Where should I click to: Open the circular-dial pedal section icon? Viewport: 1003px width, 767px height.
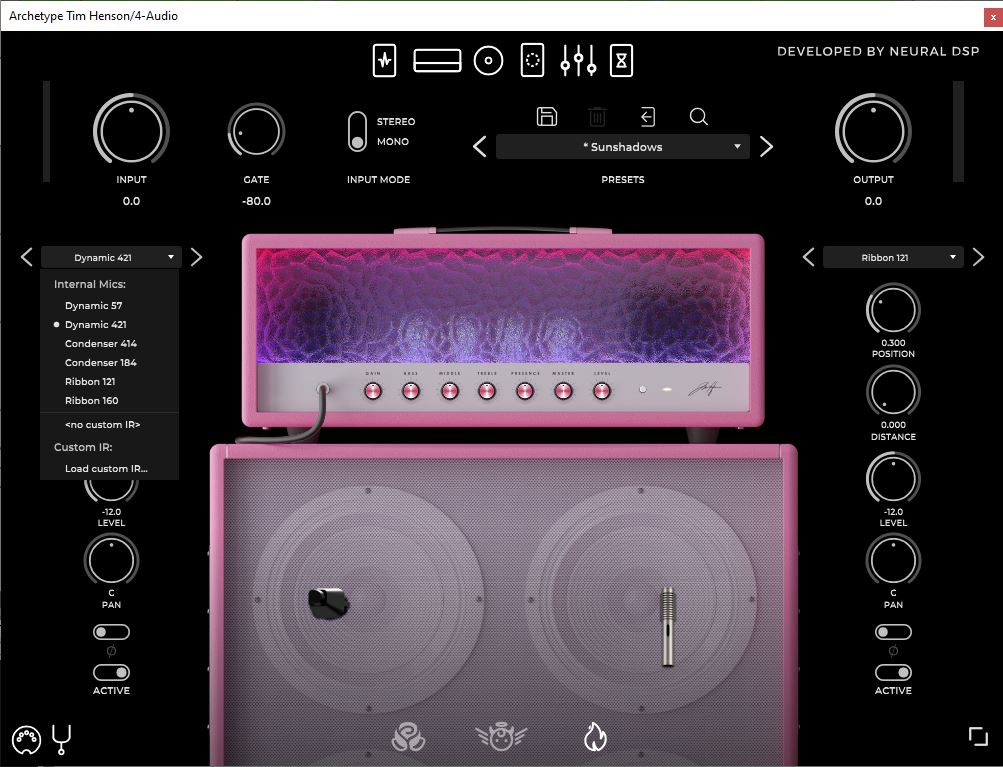point(532,61)
